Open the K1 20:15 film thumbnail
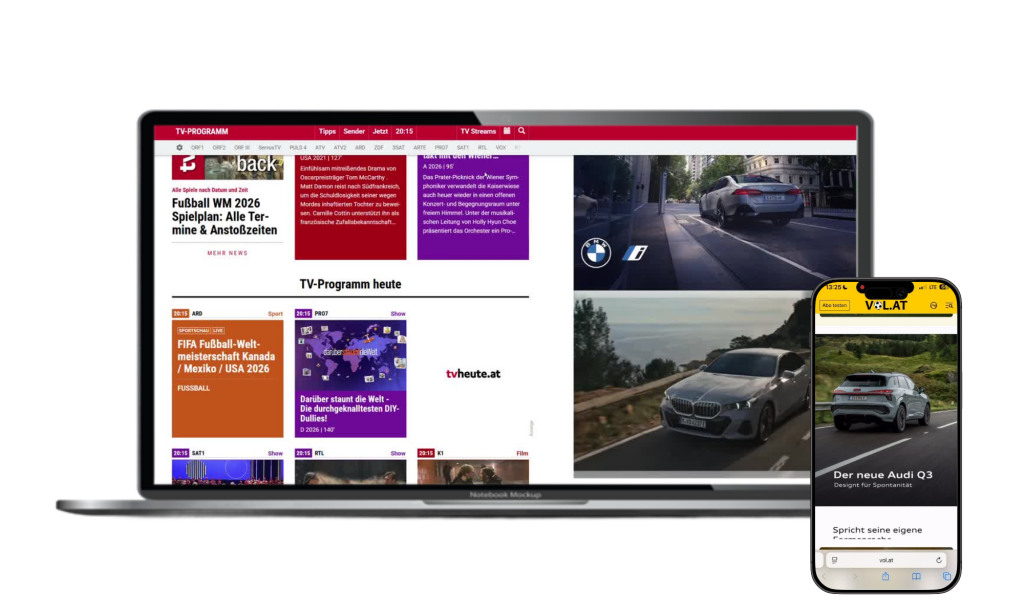 (x=473, y=472)
